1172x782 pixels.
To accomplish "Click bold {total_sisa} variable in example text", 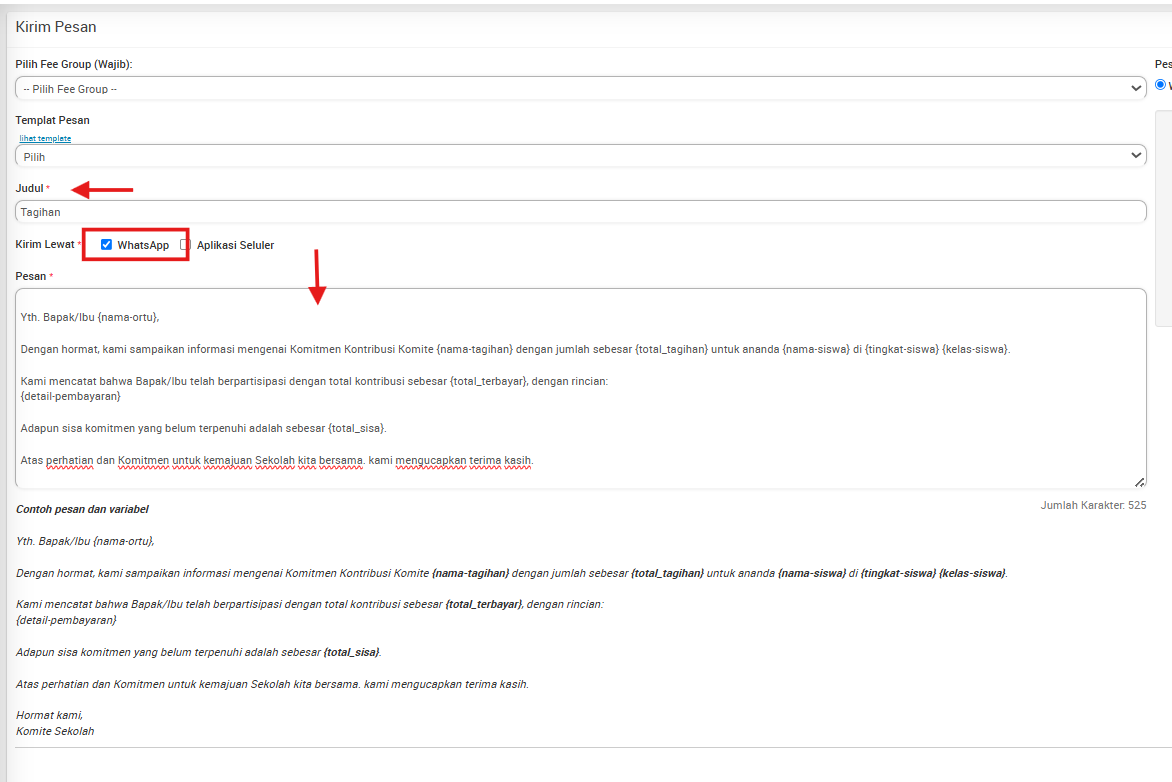I will 351,652.
